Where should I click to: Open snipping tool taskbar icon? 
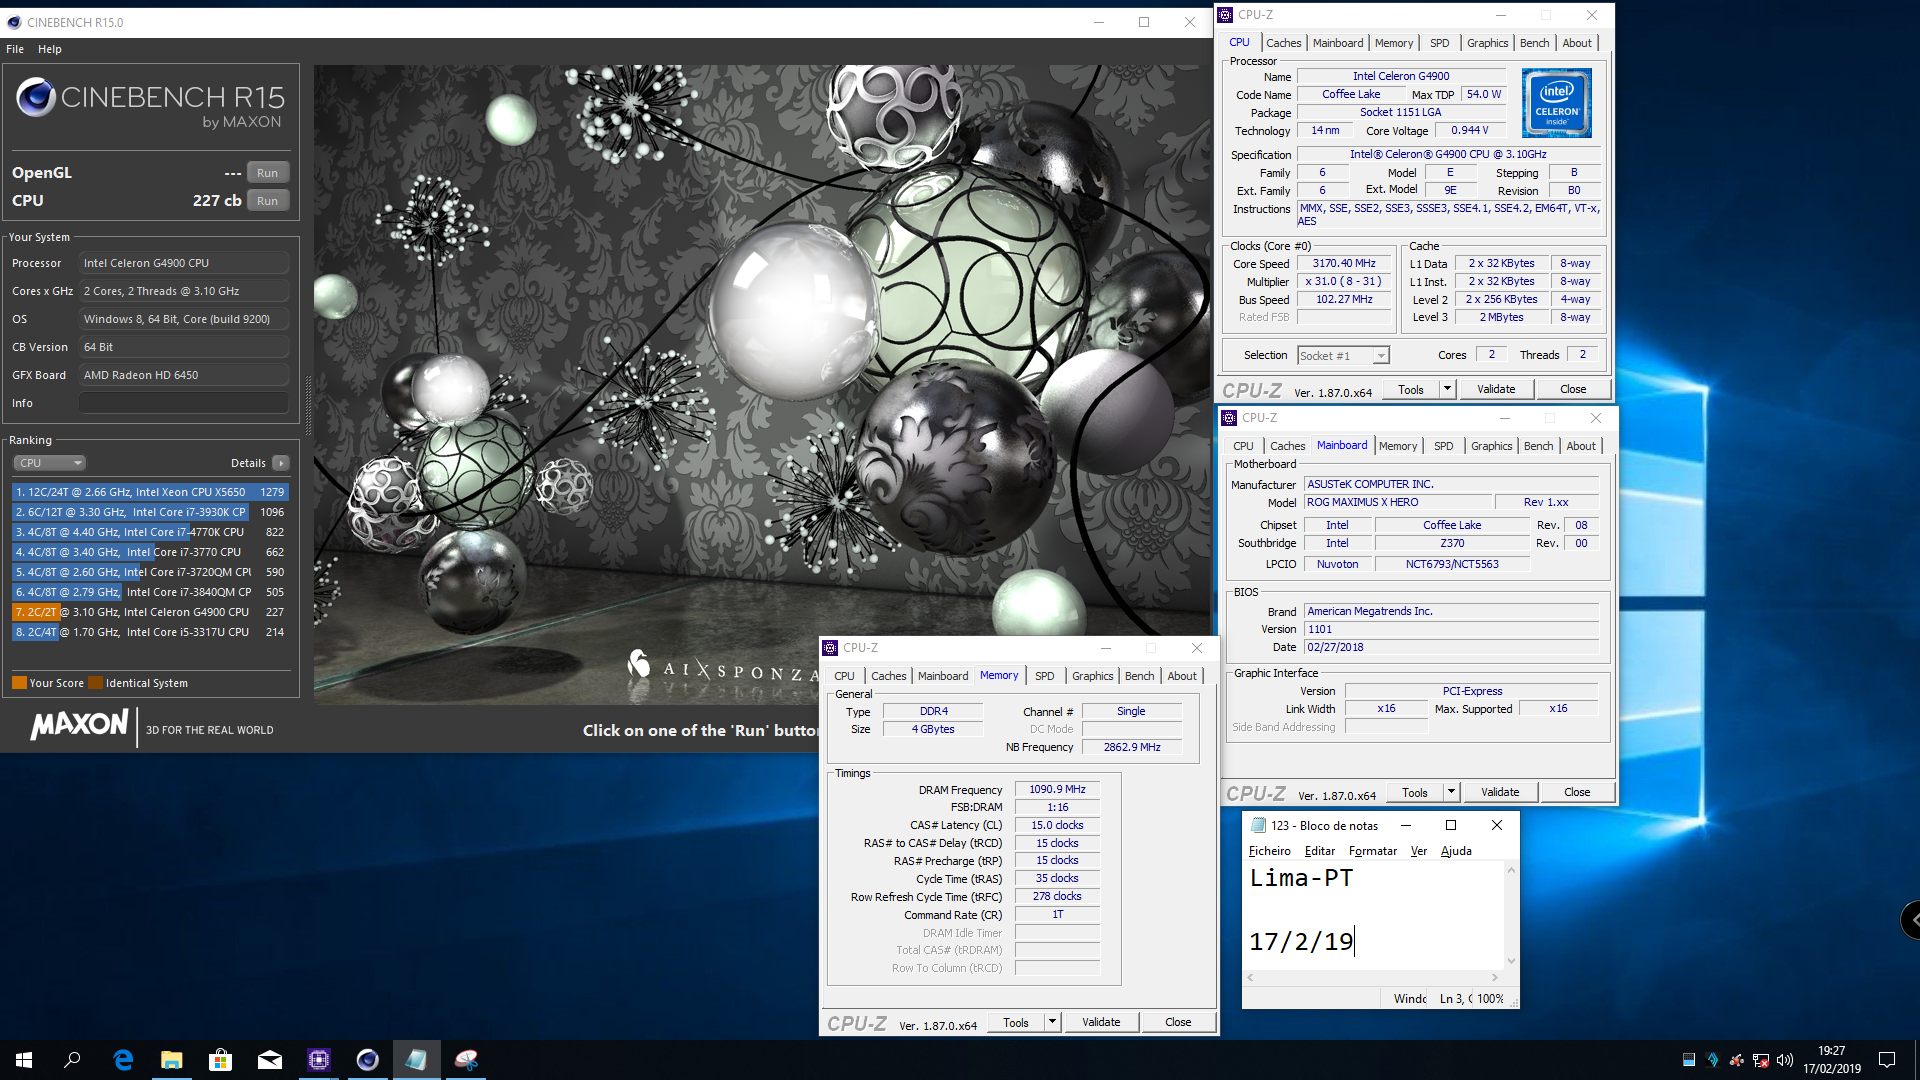[x=466, y=1060]
